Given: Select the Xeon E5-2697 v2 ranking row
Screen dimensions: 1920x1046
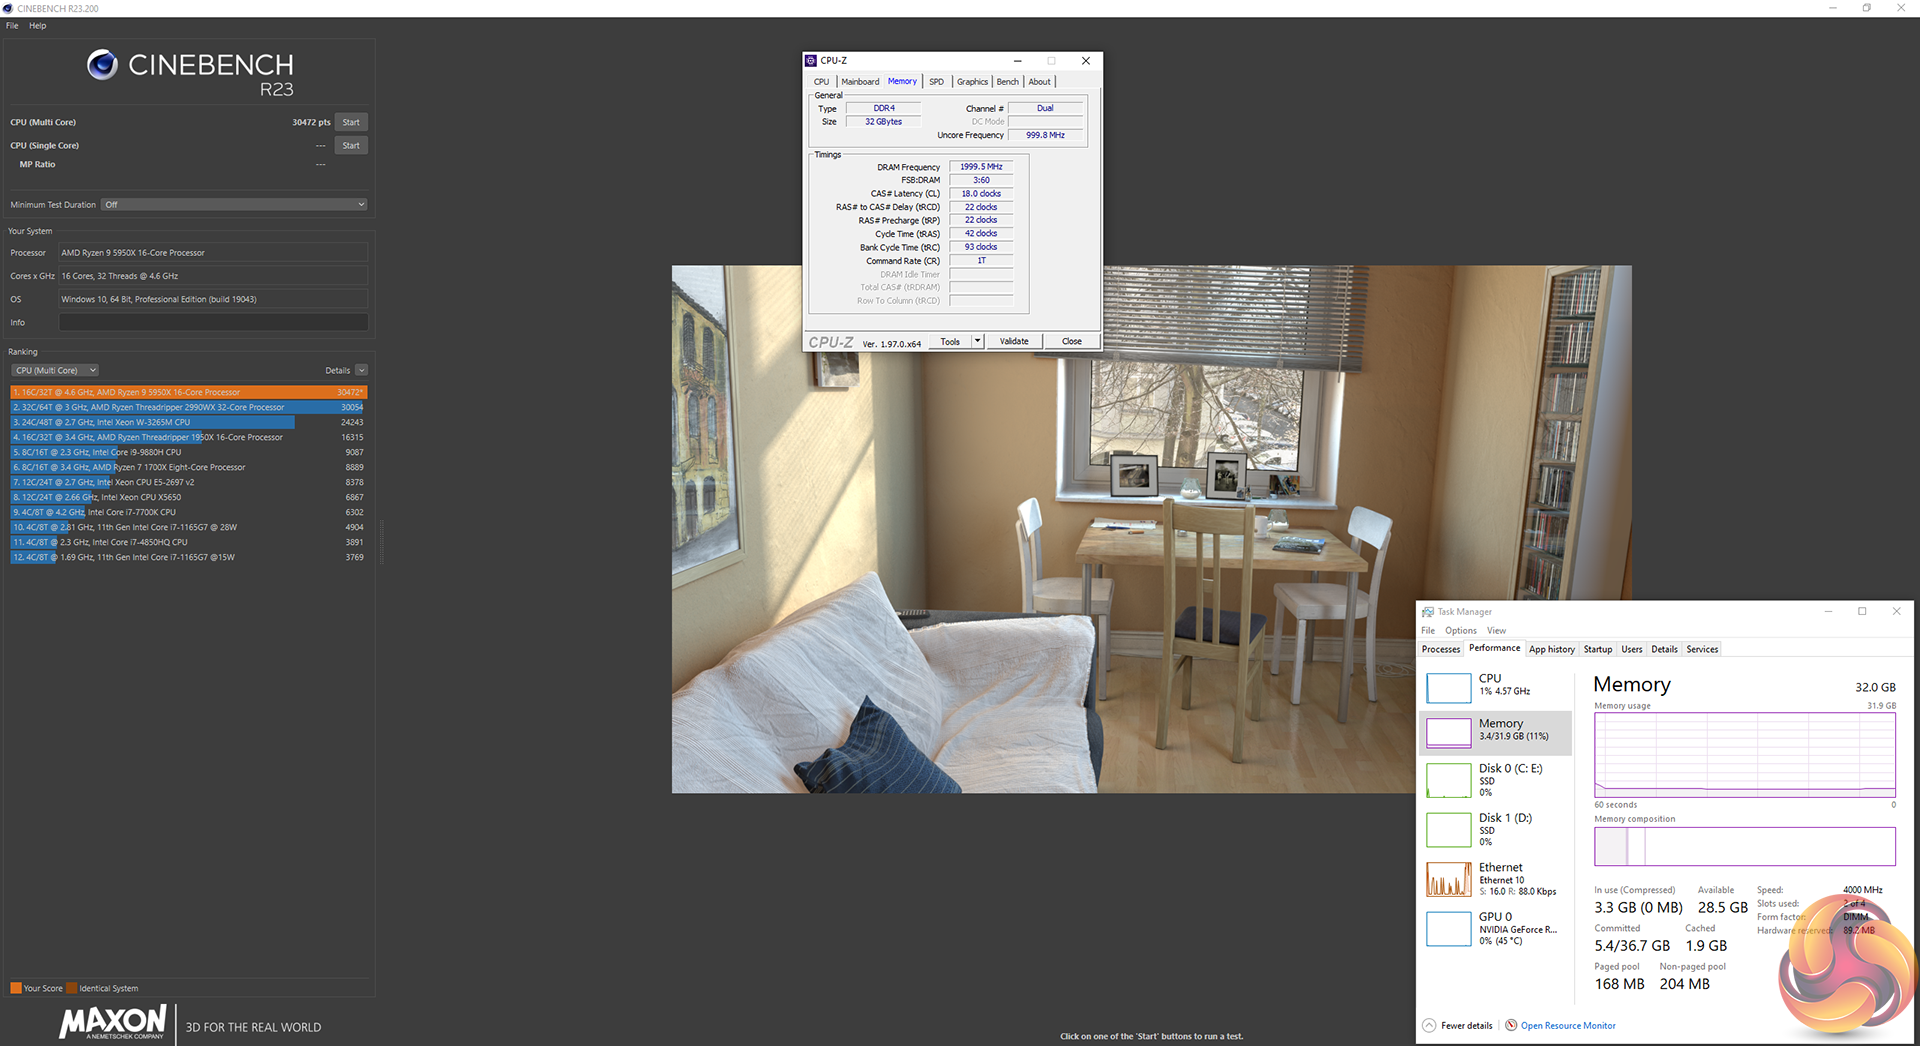Looking at the screenshot, I should (189, 482).
